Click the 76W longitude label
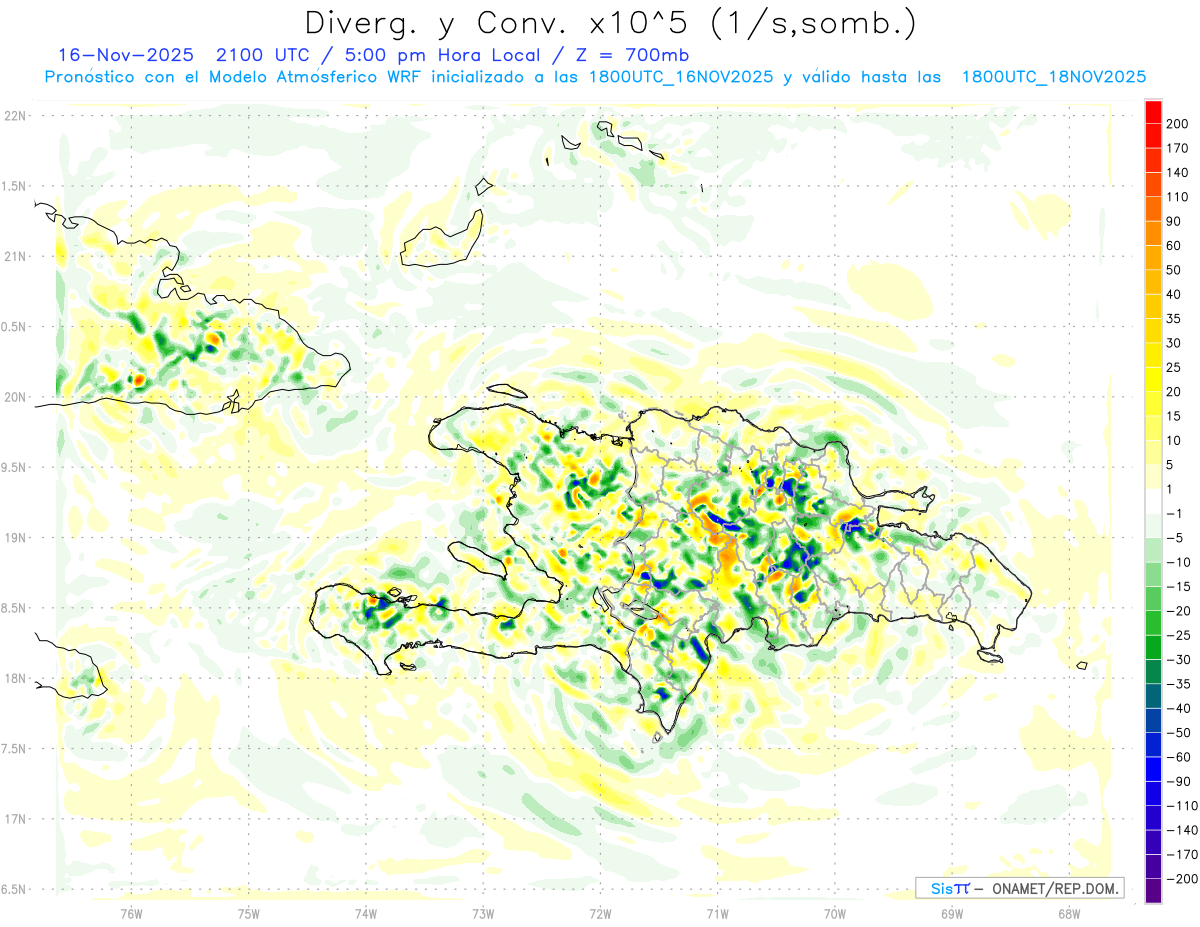The height and width of the screenshot is (927, 1200). tap(131, 914)
